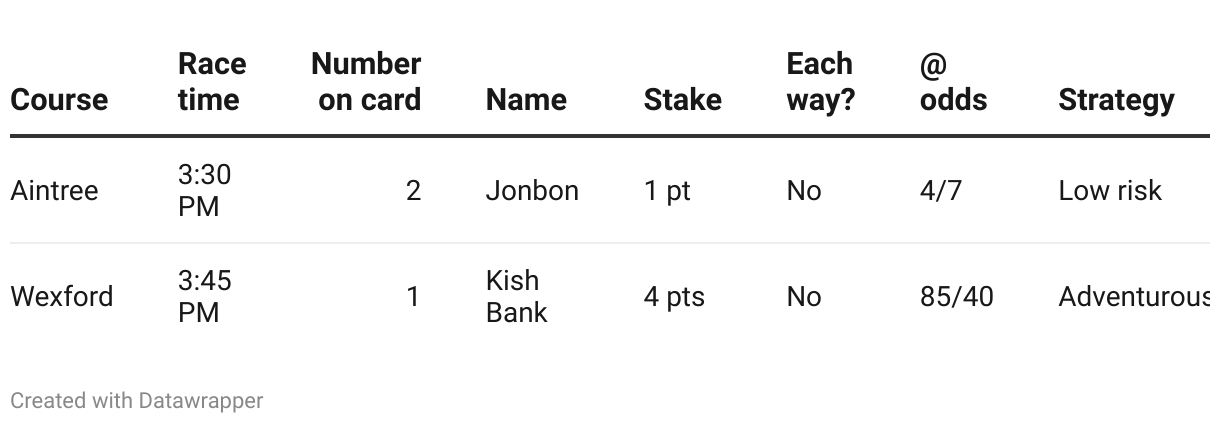Select the Strategy column header
The height and width of the screenshot is (424, 1220).
[1116, 100]
